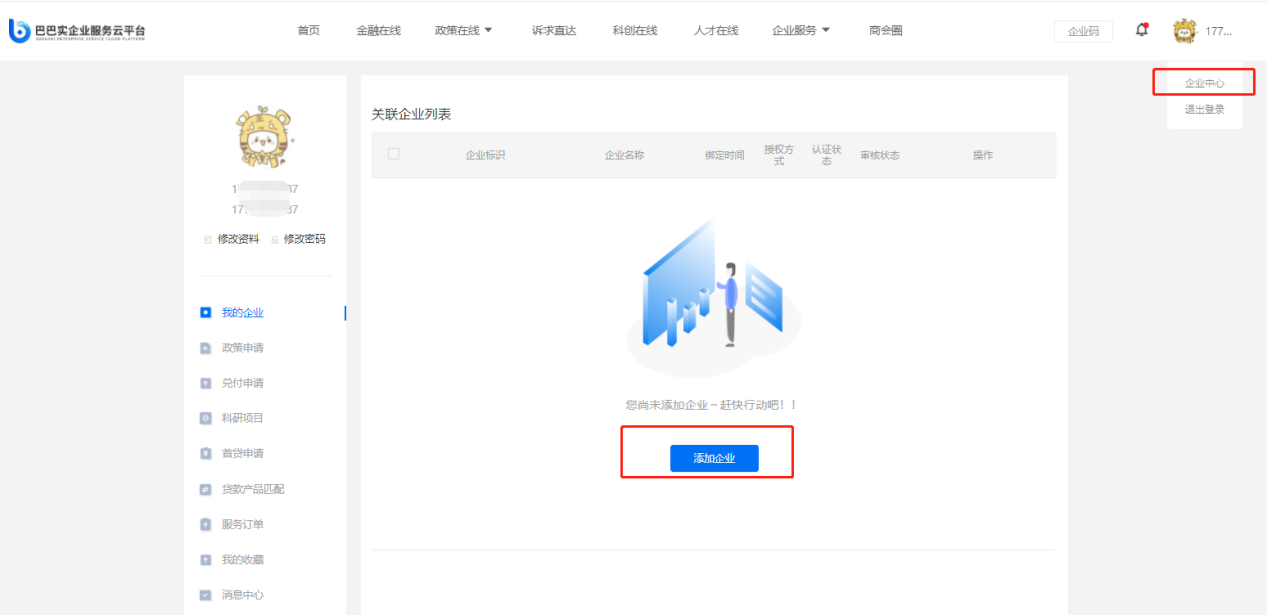Screen dimensions: 1267x615
Task: Click the 企业码 box in header
Action: 1083,31
